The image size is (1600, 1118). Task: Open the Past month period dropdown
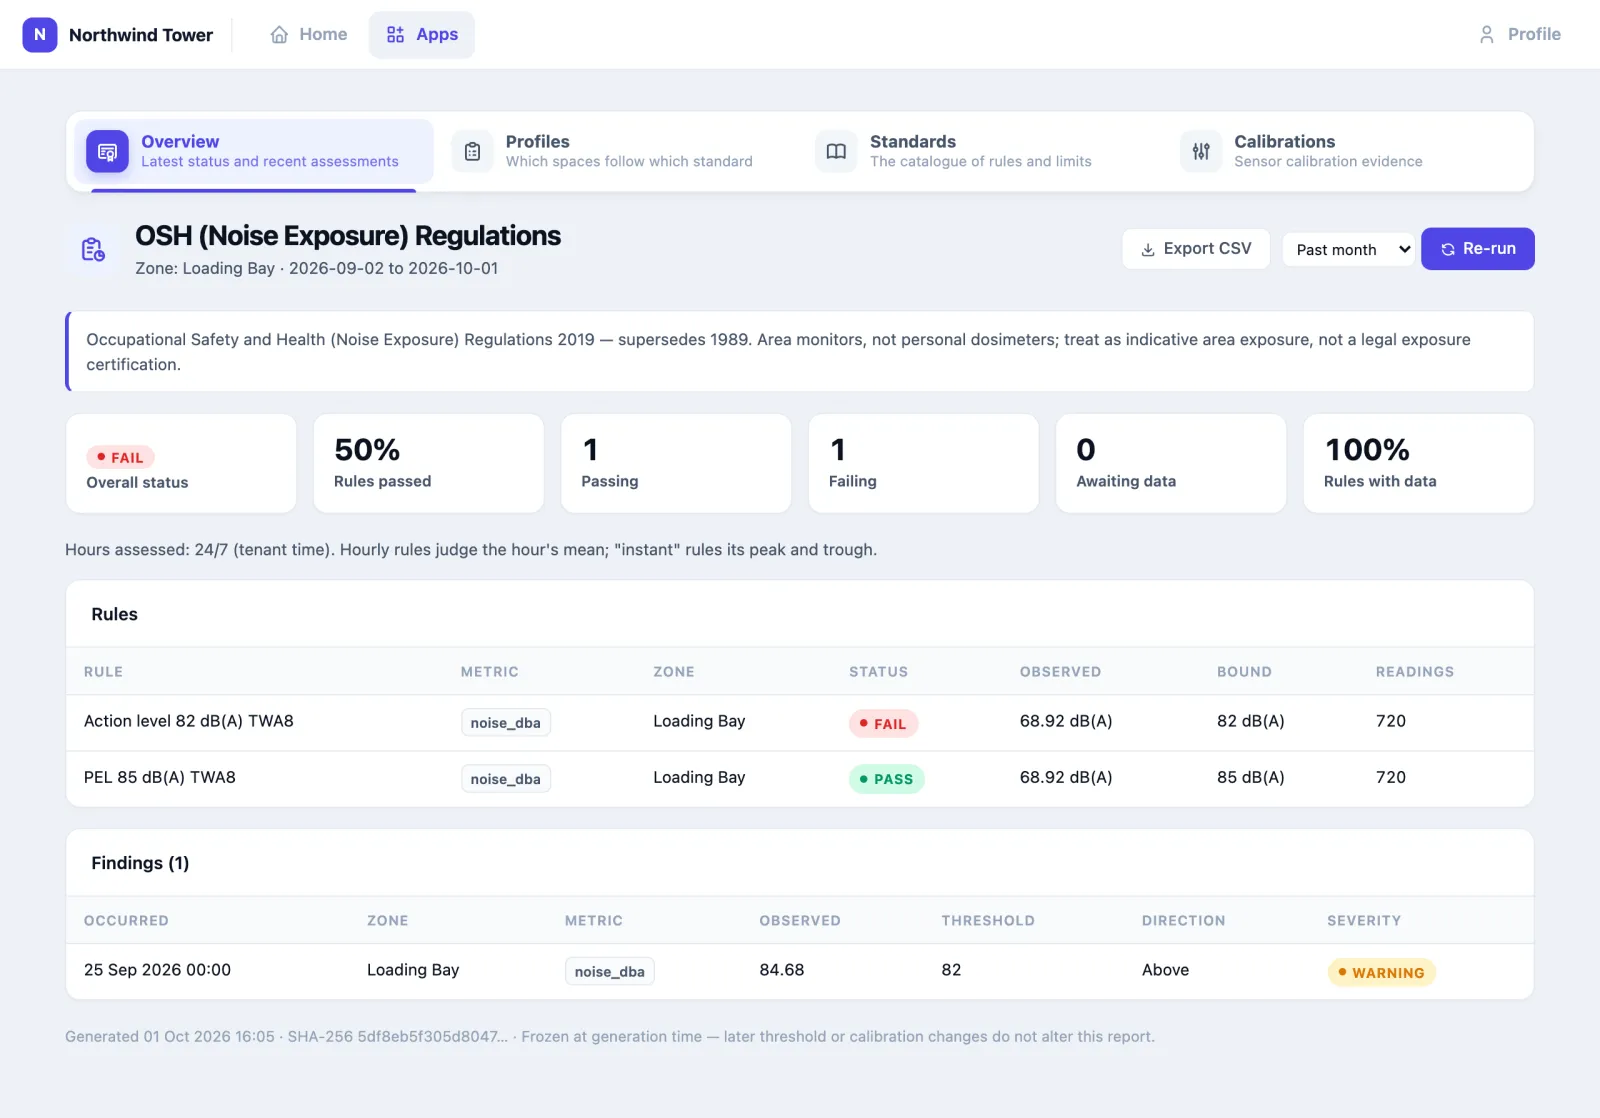coord(1350,249)
